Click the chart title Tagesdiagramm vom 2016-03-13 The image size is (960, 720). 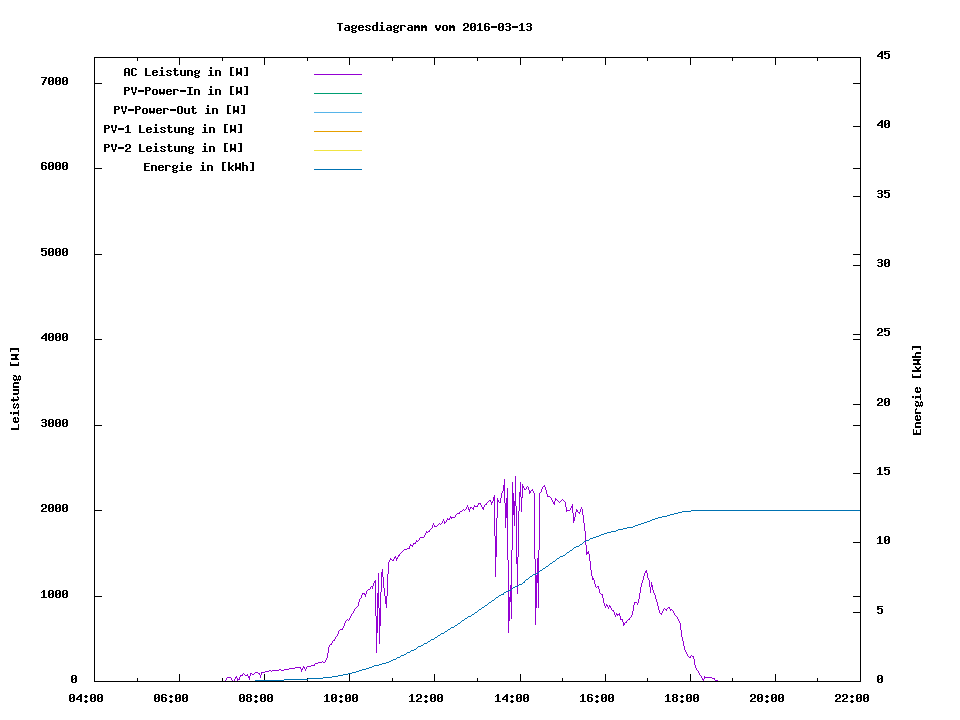click(x=434, y=27)
